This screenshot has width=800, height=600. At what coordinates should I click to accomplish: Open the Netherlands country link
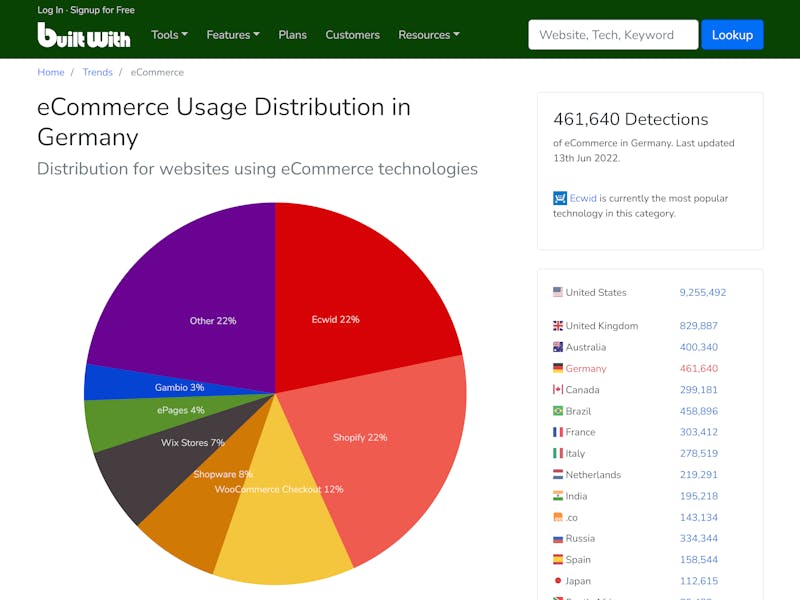pyautogui.click(x=593, y=474)
